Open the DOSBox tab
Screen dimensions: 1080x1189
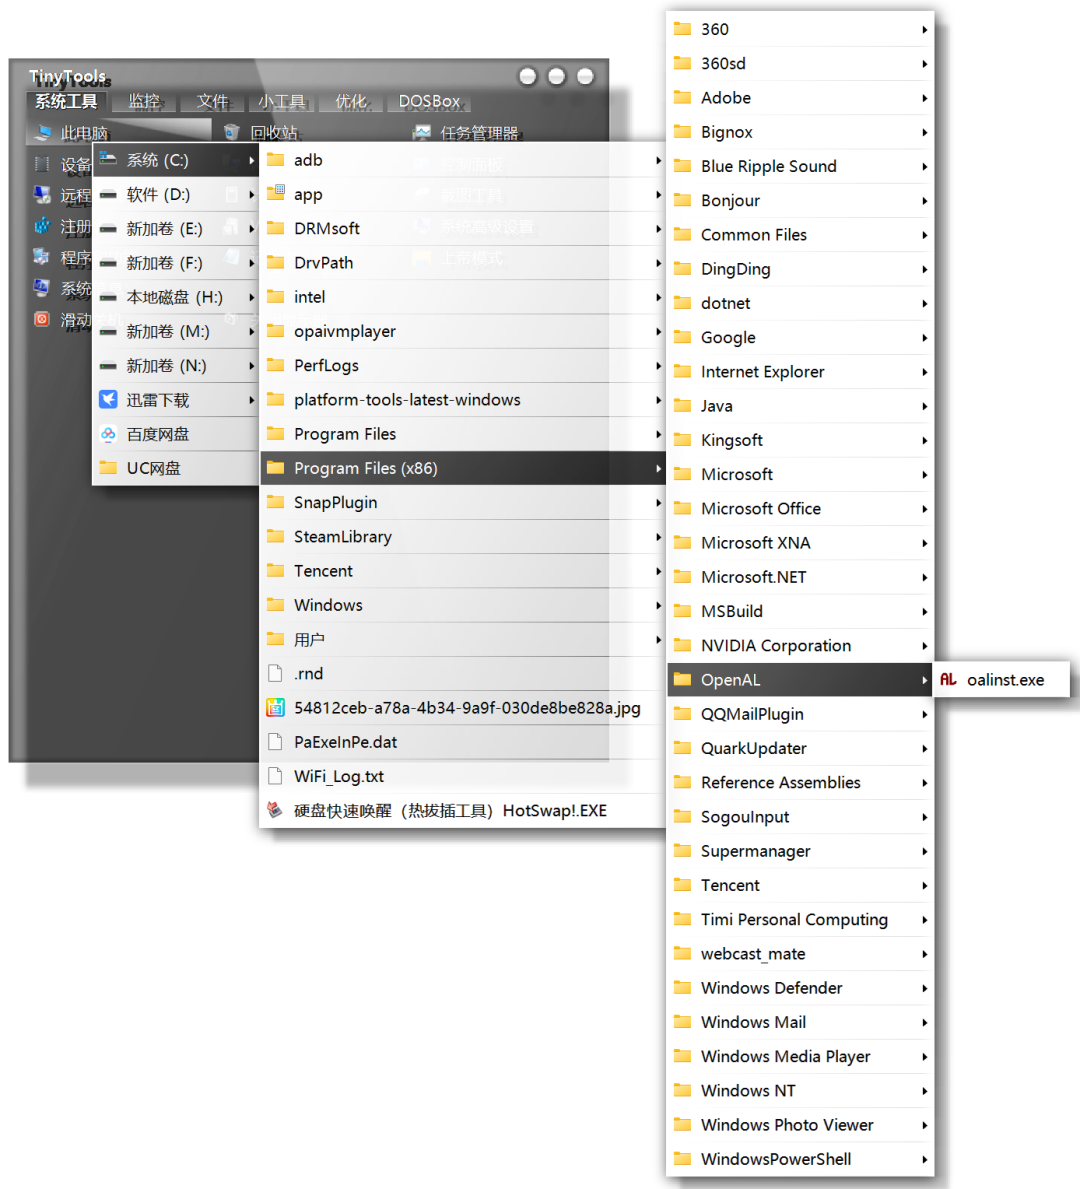429,101
